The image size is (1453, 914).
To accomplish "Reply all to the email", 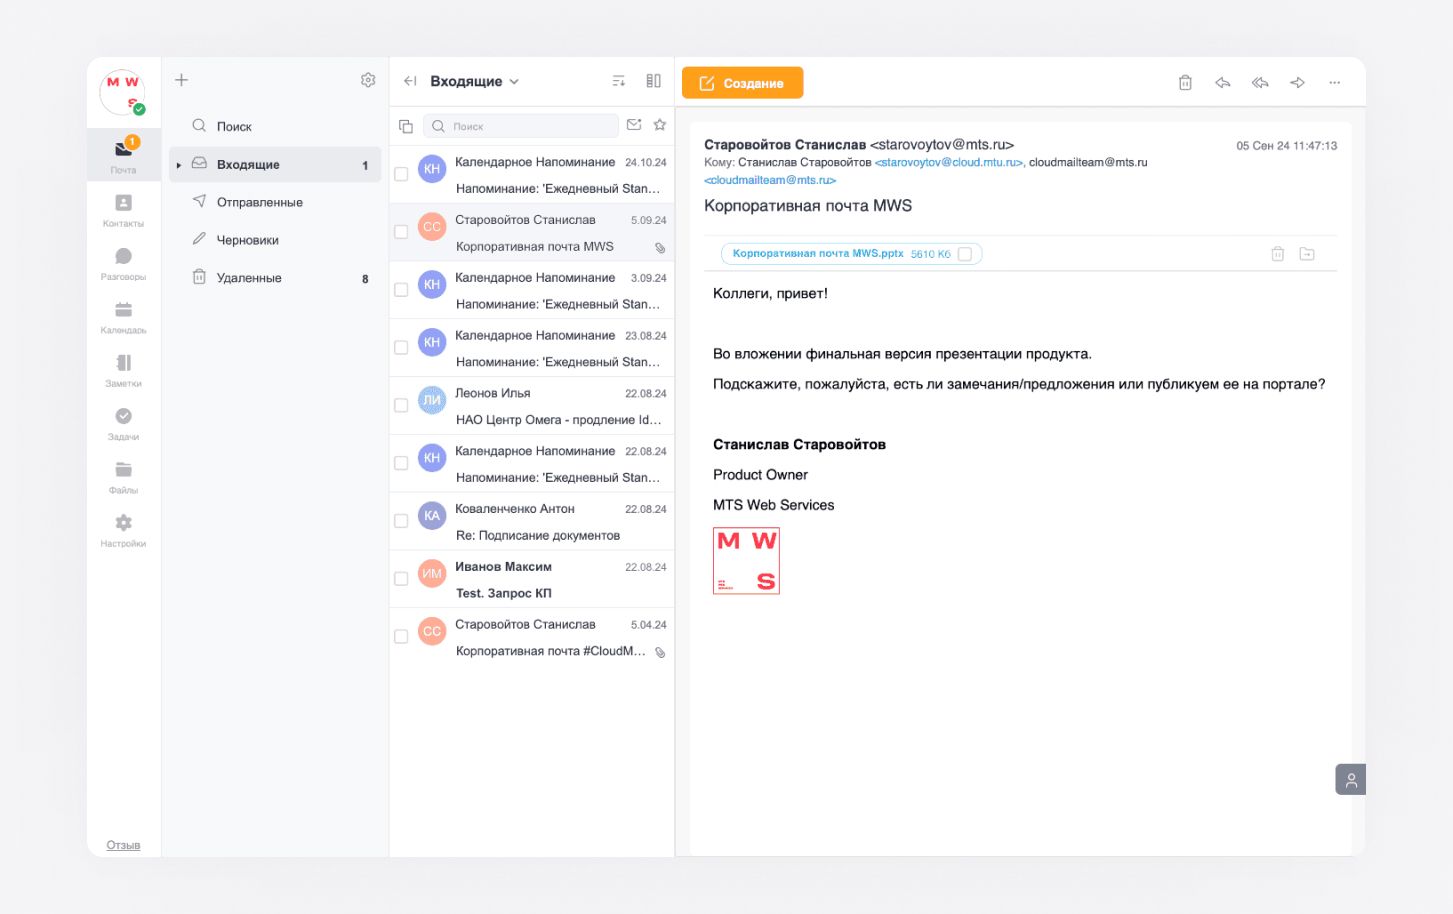I will 1260,83.
